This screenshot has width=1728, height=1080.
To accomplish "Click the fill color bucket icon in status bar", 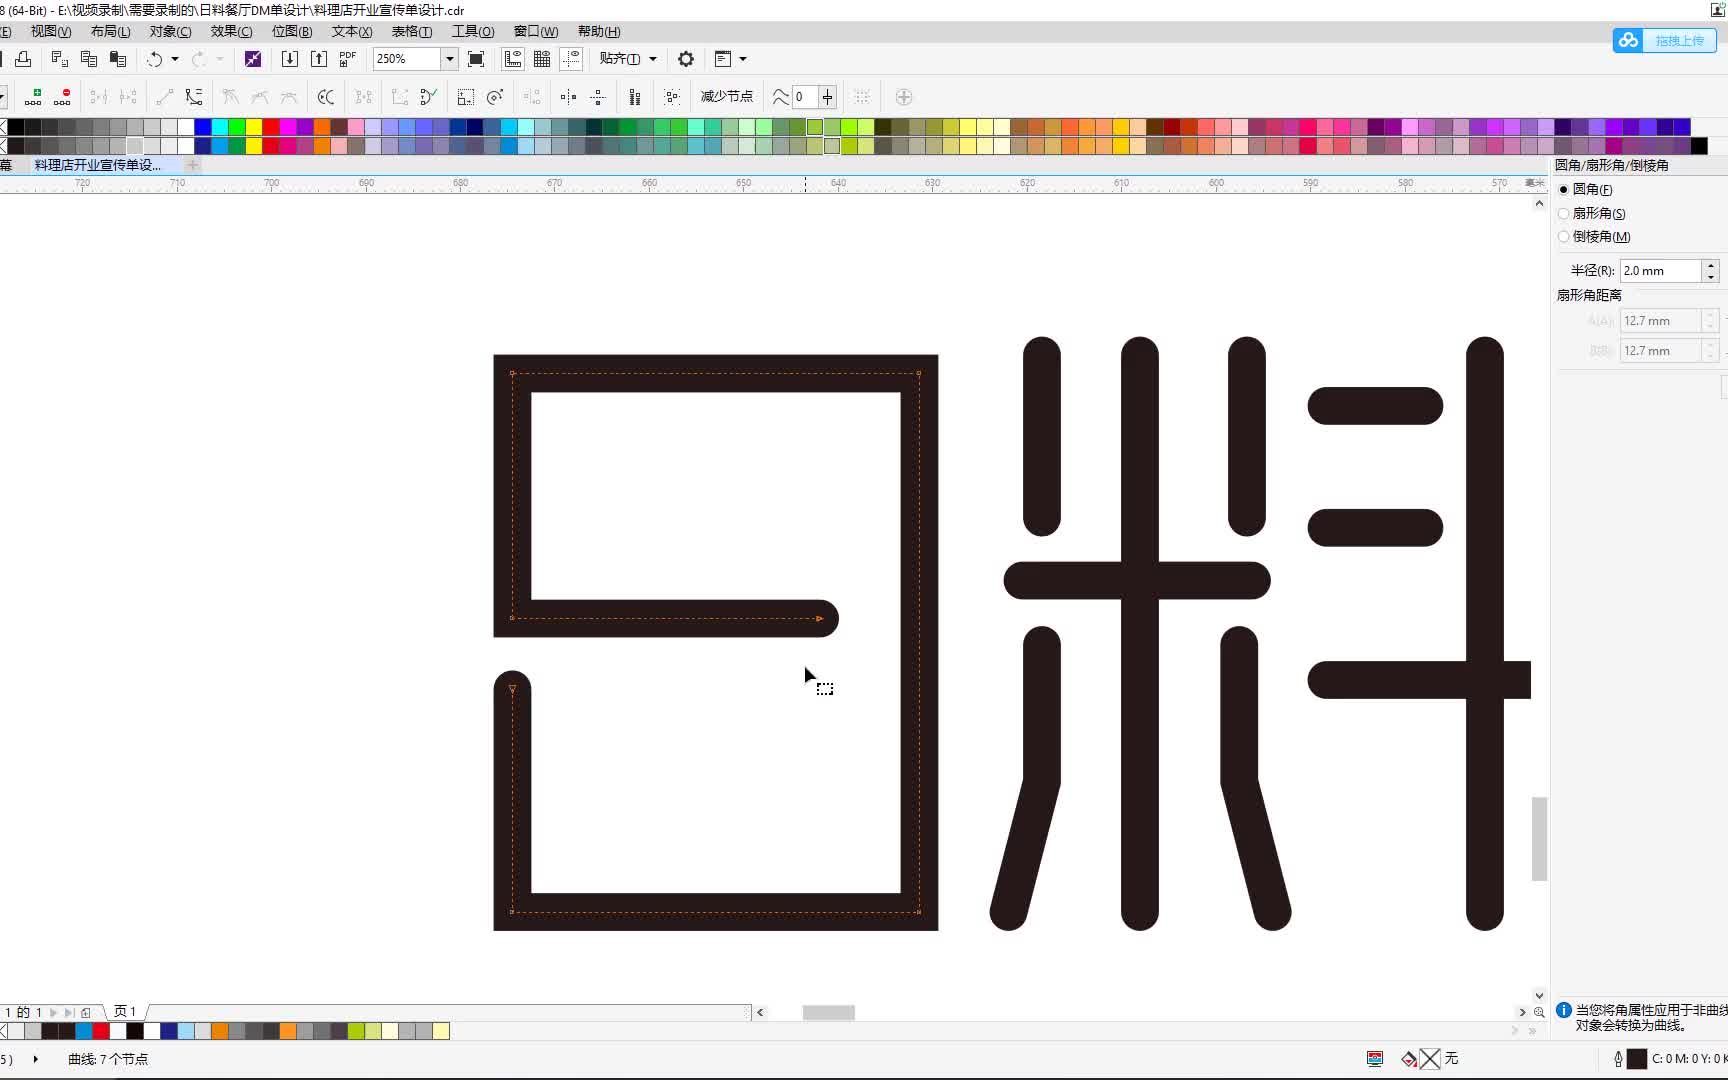I will point(1409,1058).
